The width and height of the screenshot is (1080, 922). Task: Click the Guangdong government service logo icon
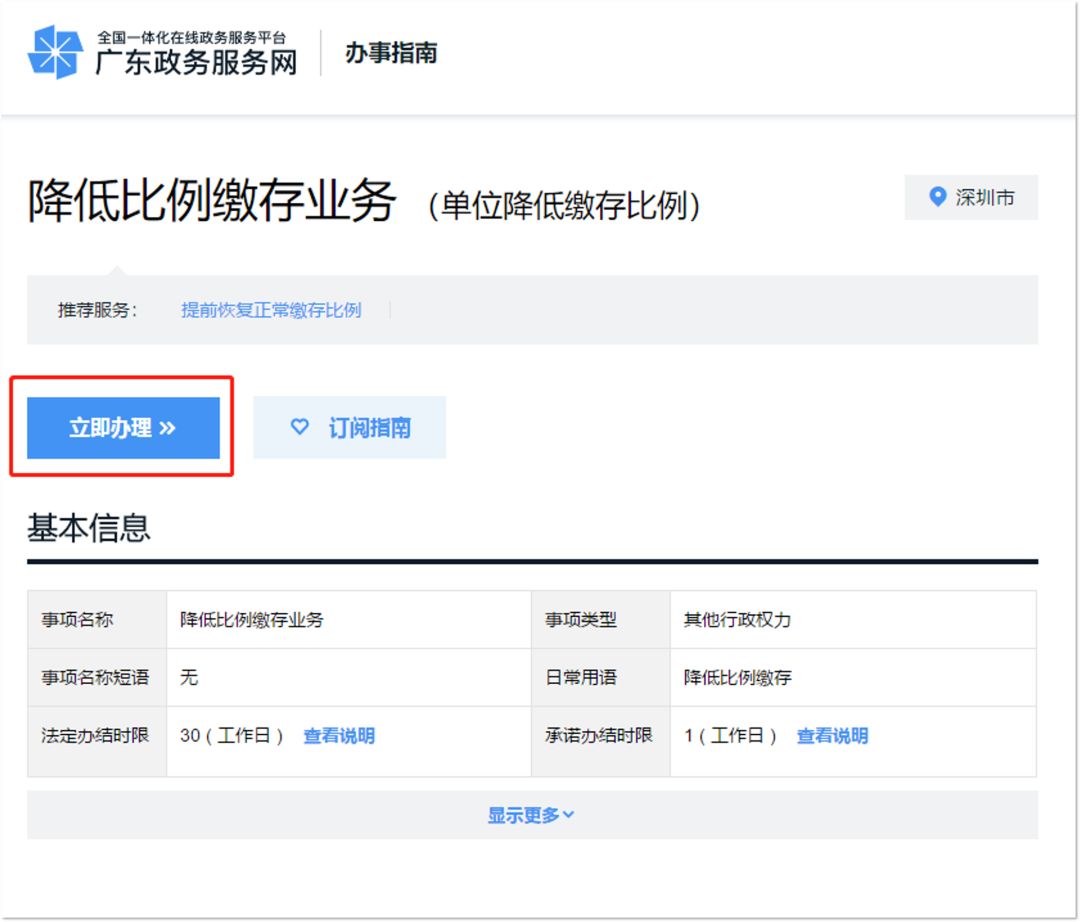(54, 52)
